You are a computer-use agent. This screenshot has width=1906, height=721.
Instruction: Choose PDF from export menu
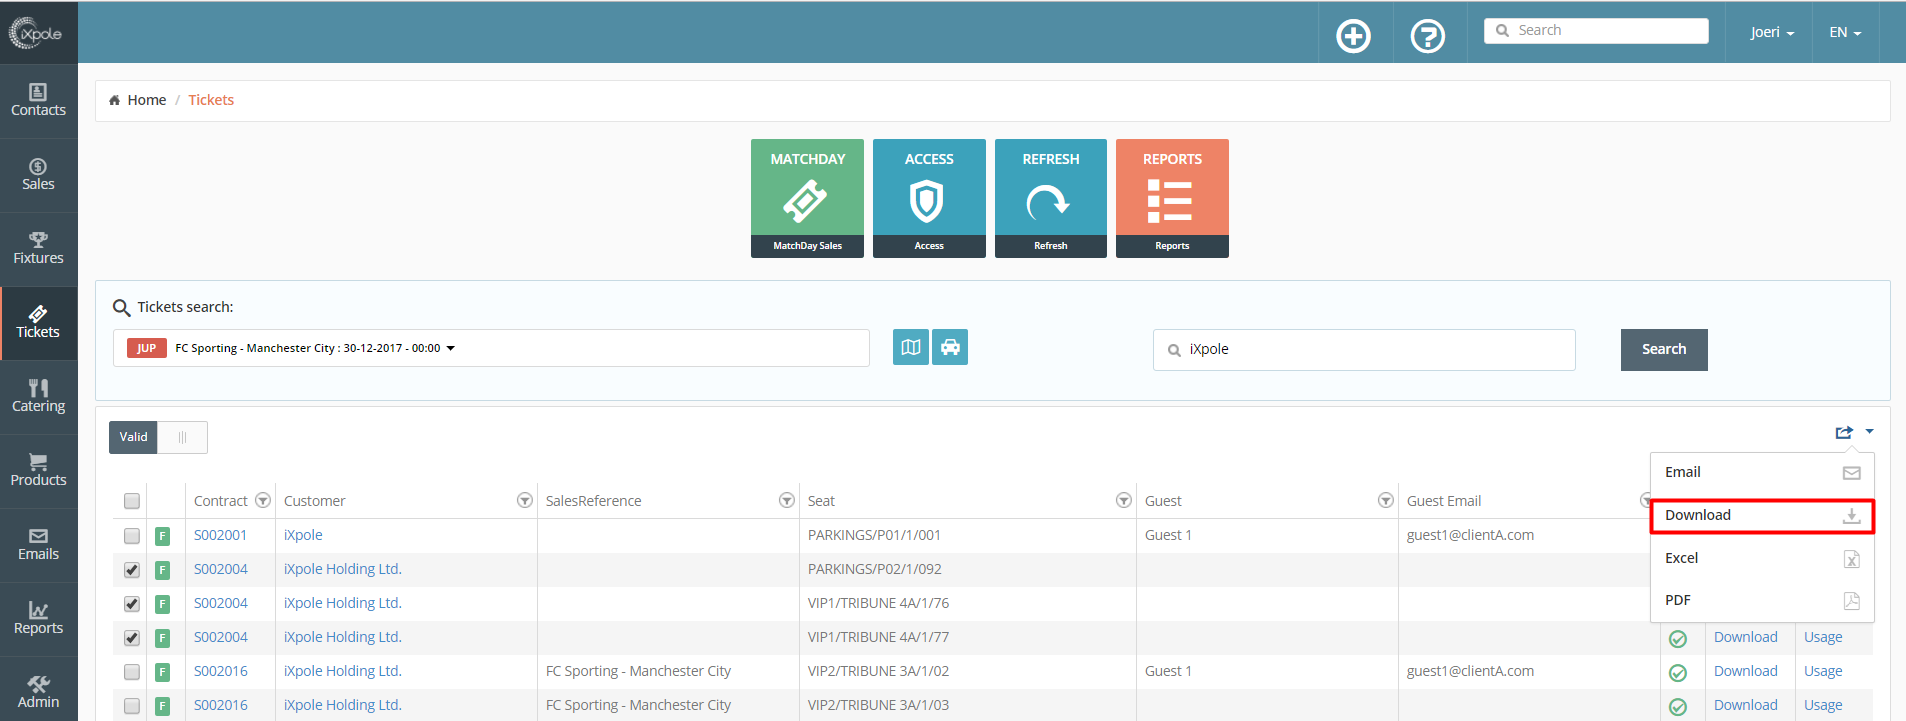pyautogui.click(x=1762, y=600)
